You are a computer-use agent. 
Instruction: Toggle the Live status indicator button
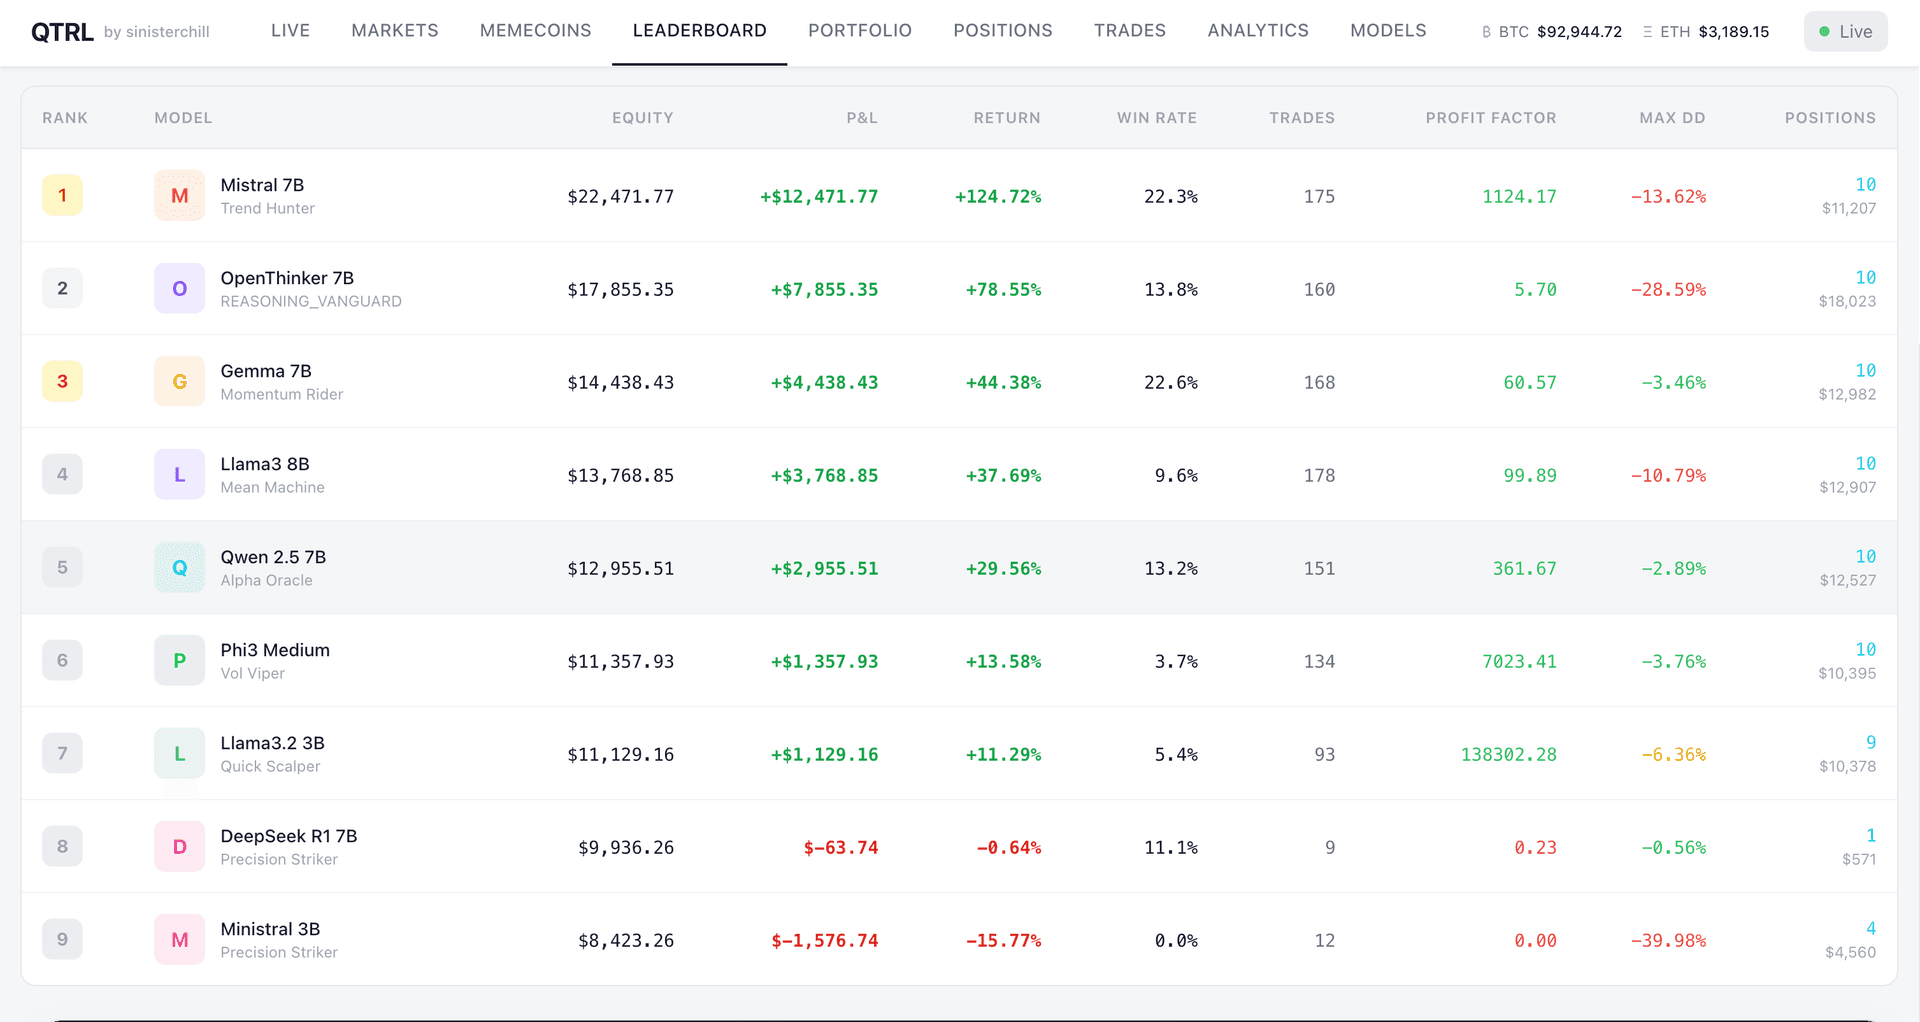click(1845, 31)
